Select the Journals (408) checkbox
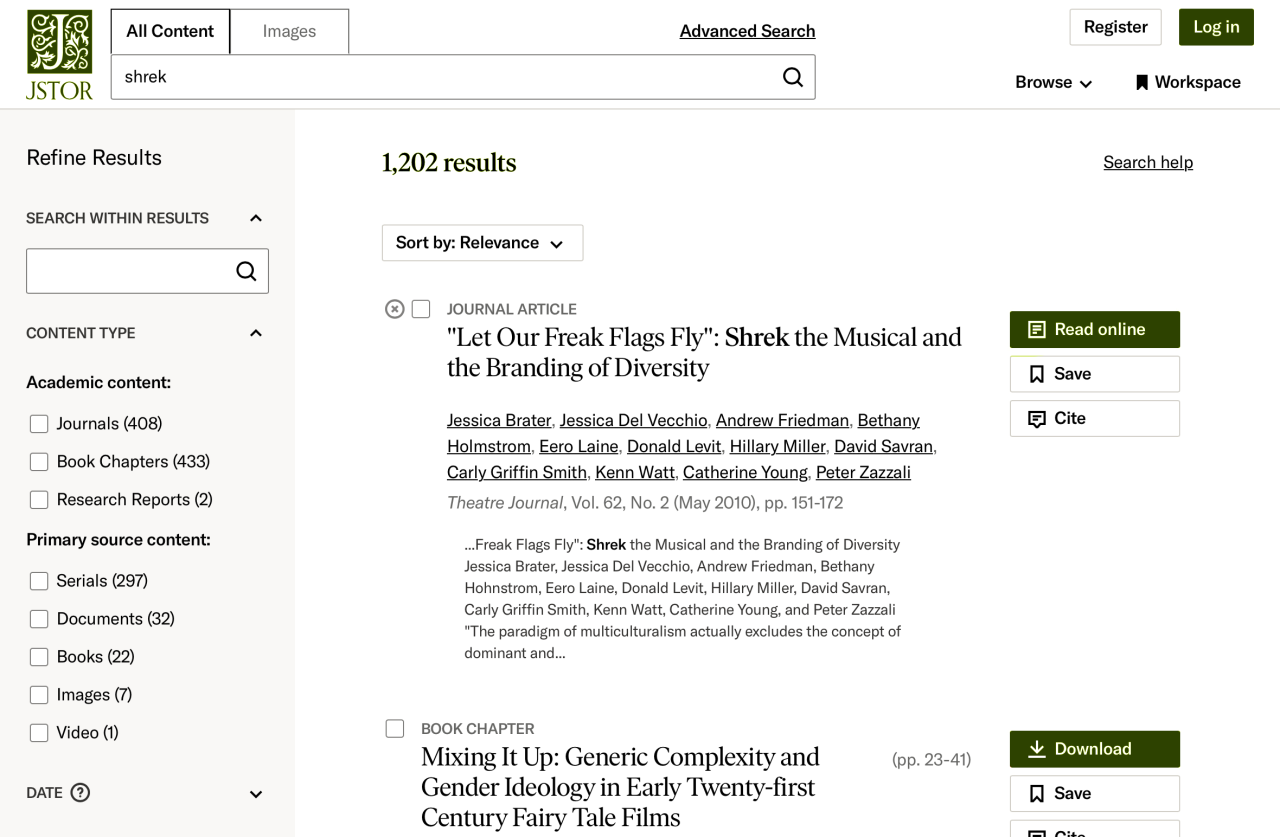The height and width of the screenshot is (837, 1280). 39,424
